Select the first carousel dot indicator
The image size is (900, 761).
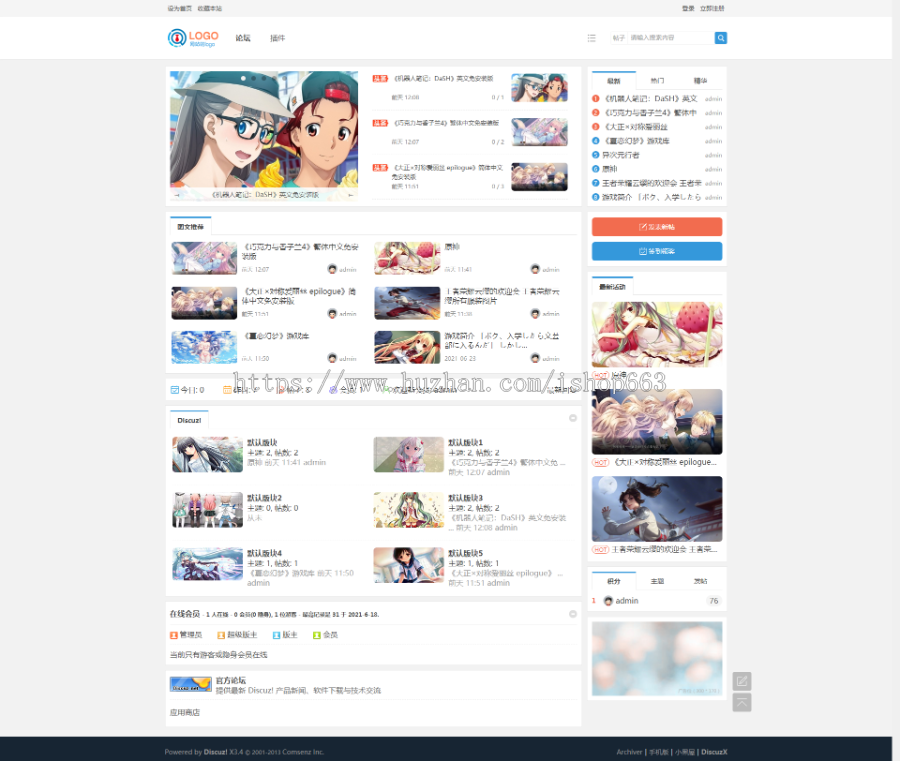pos(243,78)
